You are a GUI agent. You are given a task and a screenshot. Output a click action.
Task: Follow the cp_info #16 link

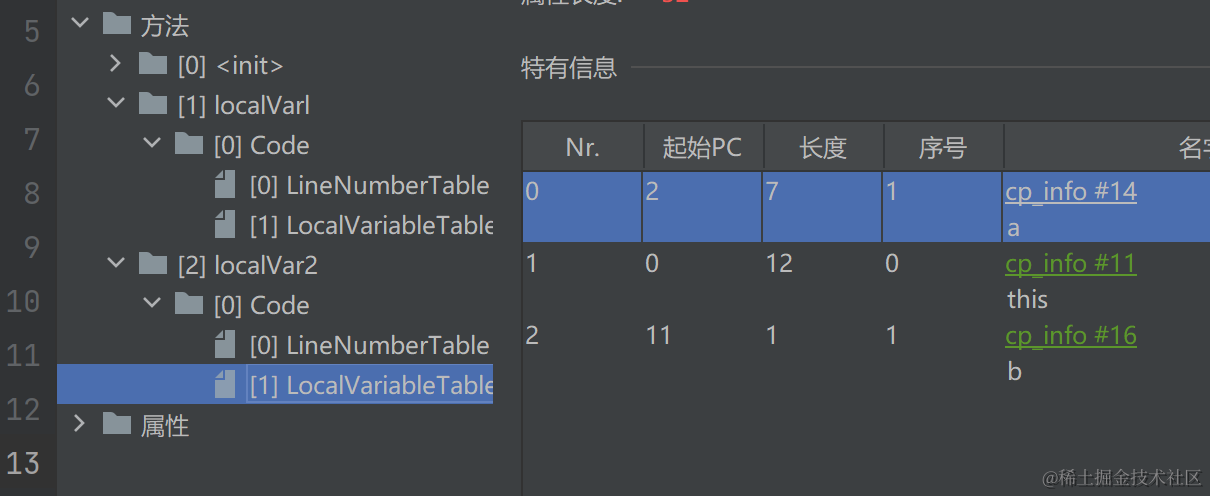(x=1071, y=335)
